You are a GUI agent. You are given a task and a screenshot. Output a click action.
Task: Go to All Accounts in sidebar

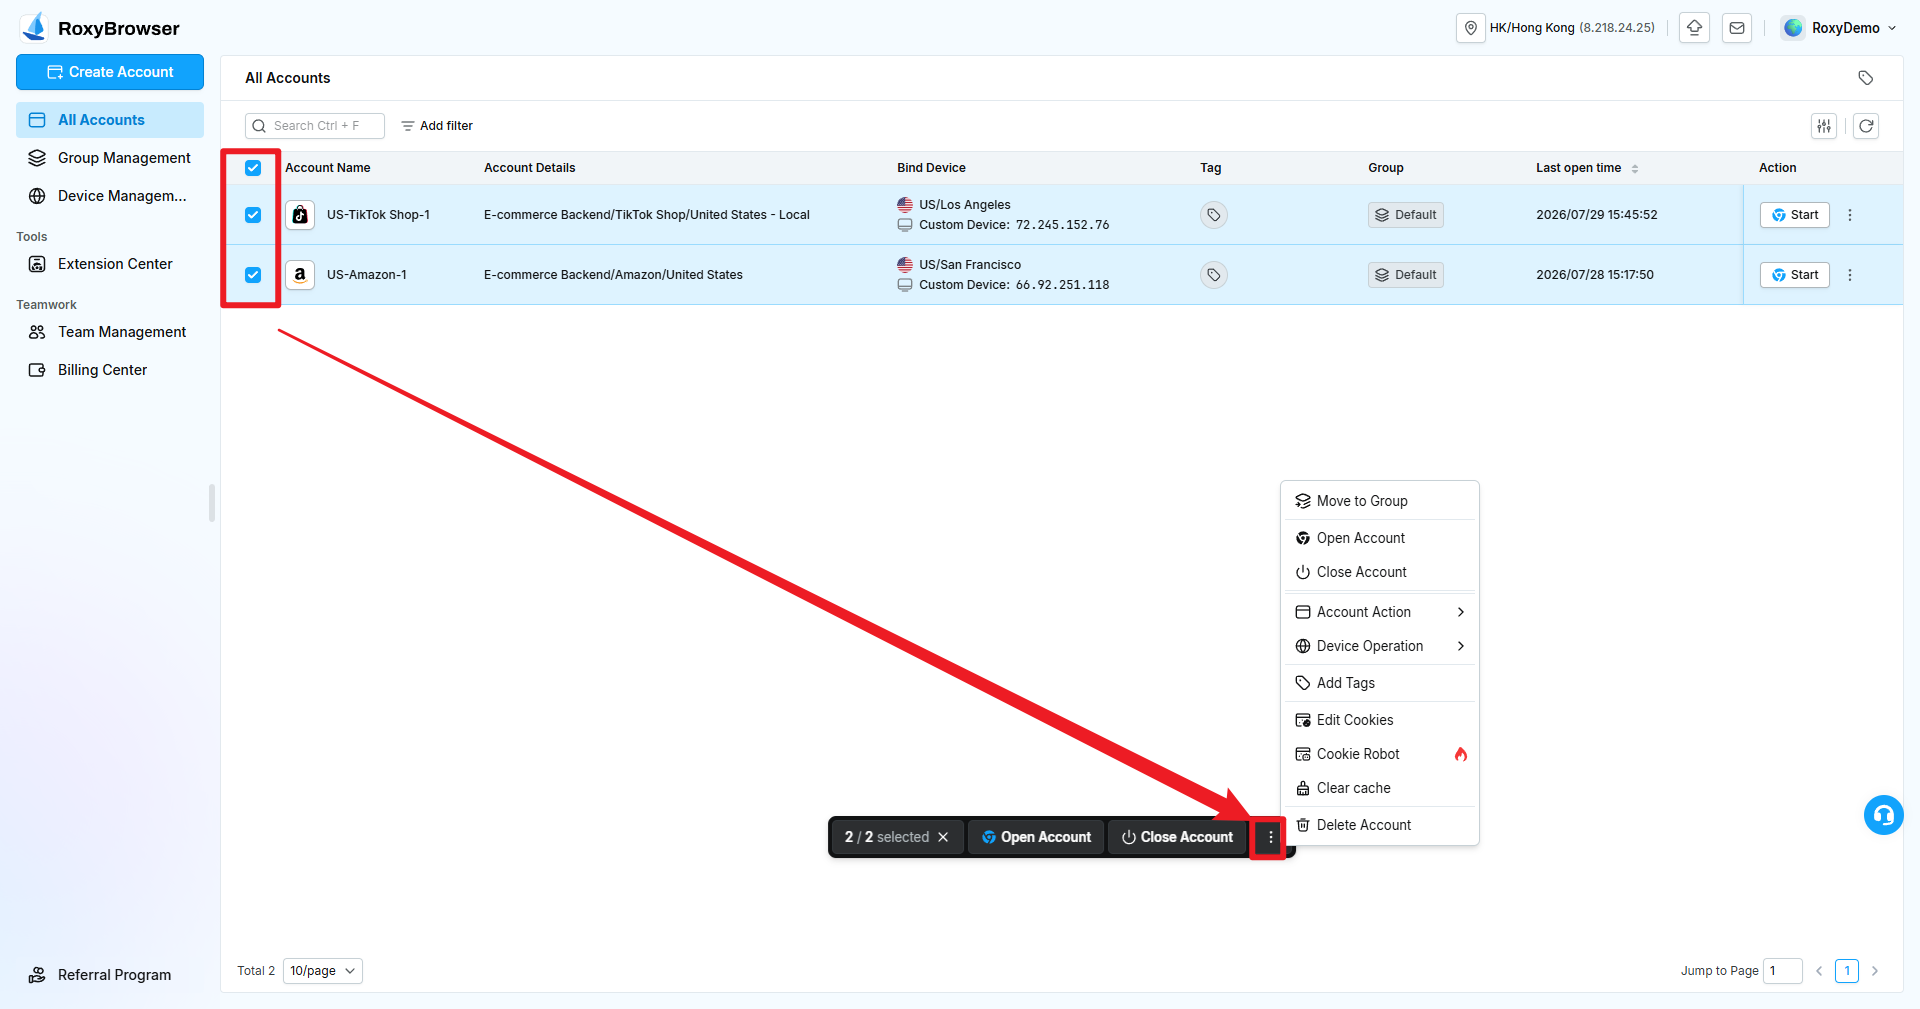tap(110, 120)
